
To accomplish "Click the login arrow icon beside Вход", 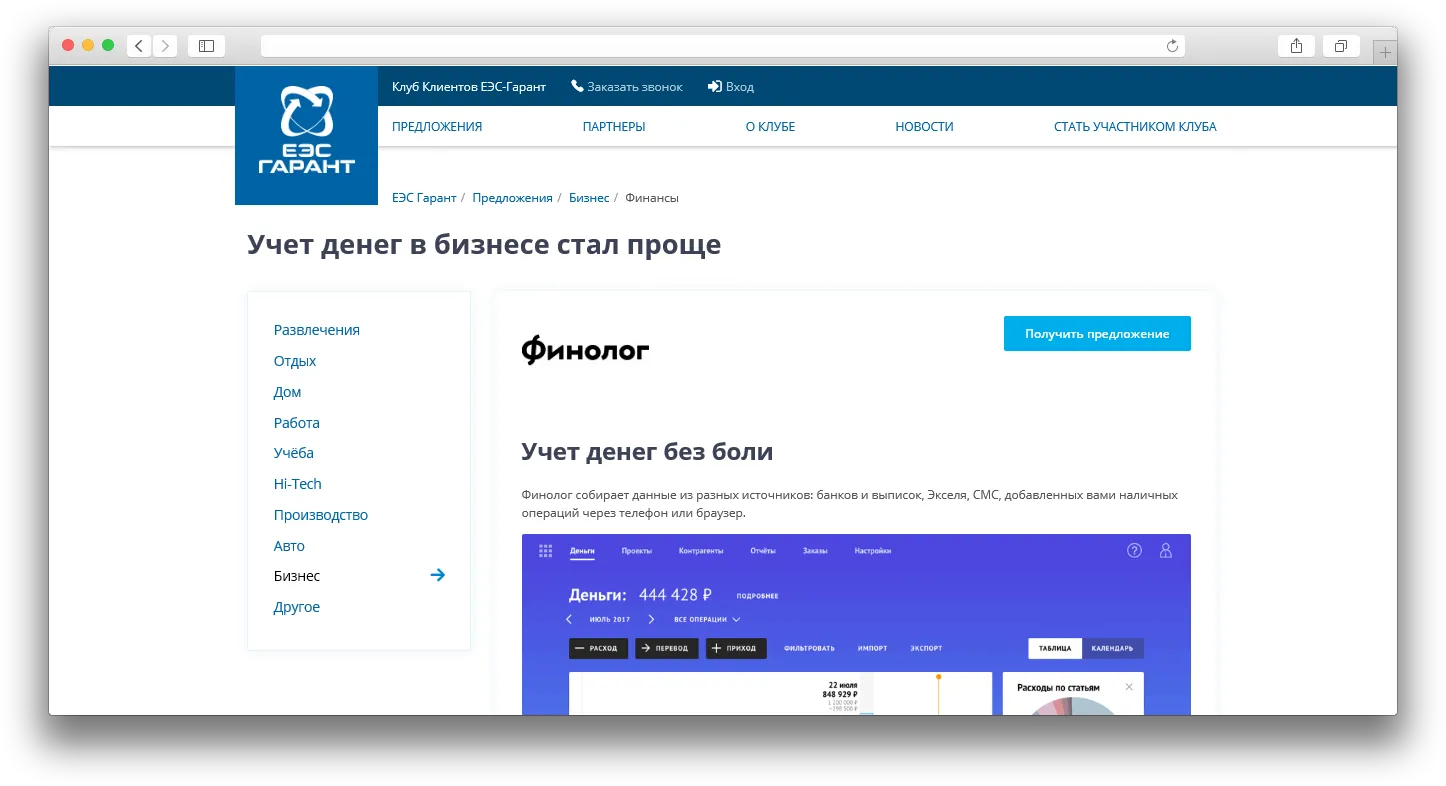I will click(715, 86).
